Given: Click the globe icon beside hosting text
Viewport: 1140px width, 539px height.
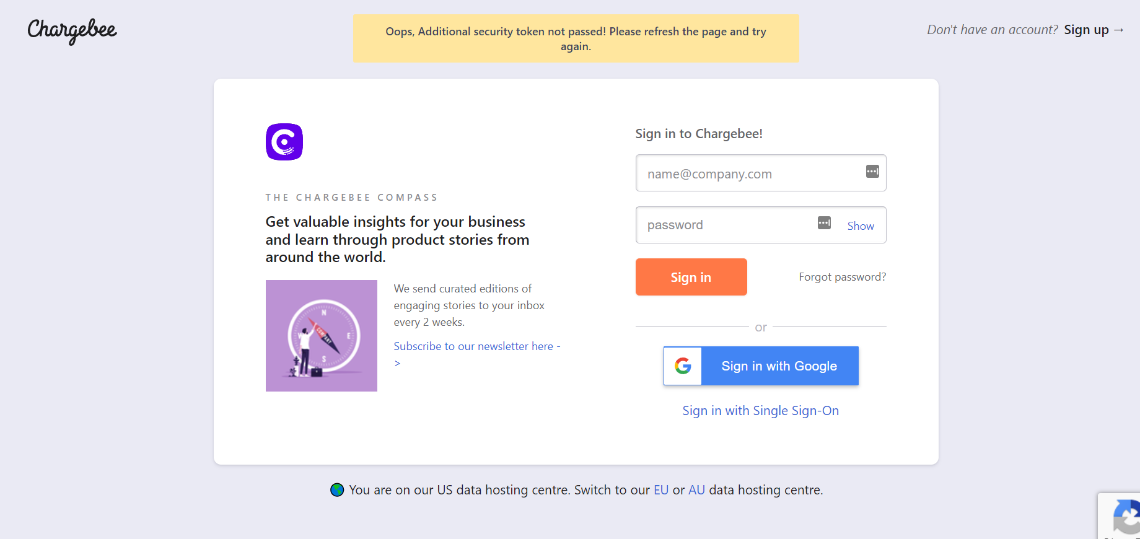Looking at the screenshot, I should (337, 490).
